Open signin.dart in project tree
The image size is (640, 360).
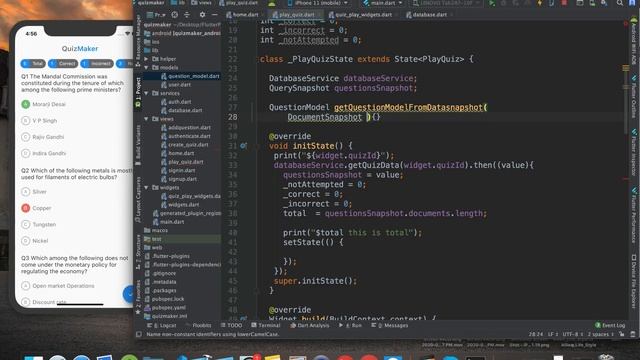pos(178,170)
